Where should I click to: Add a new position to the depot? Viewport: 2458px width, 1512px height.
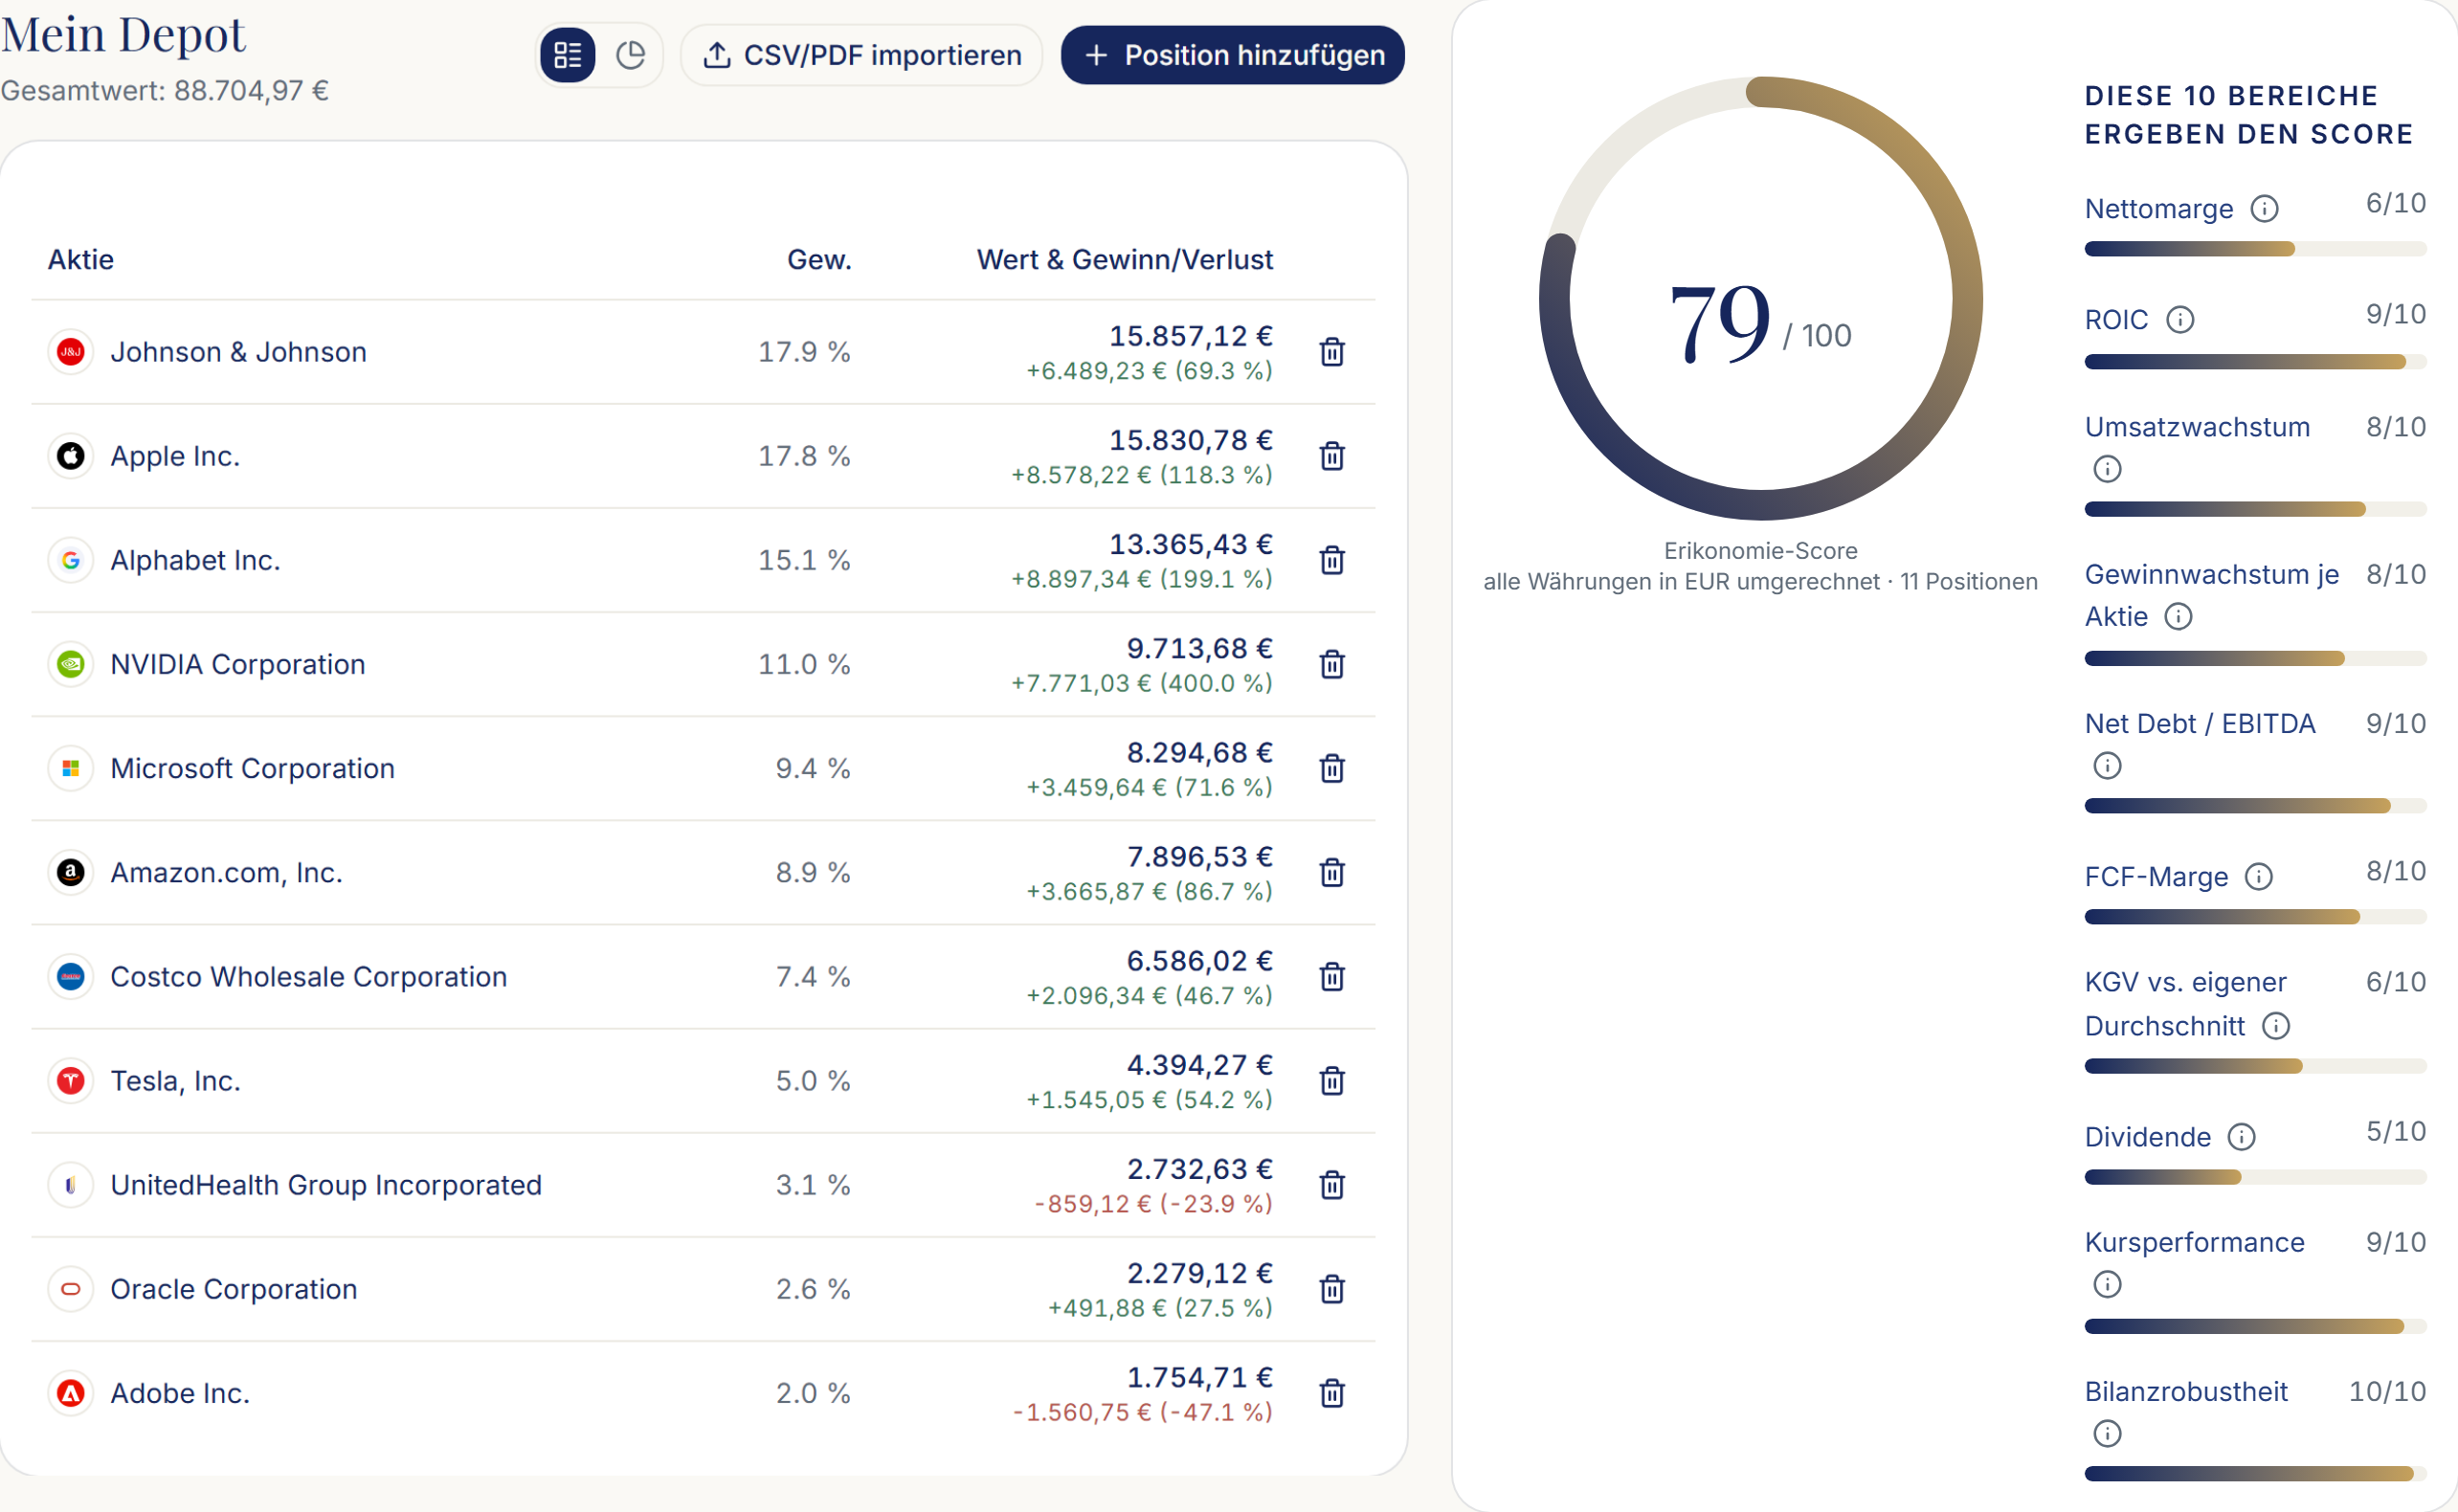point(1233,55)
